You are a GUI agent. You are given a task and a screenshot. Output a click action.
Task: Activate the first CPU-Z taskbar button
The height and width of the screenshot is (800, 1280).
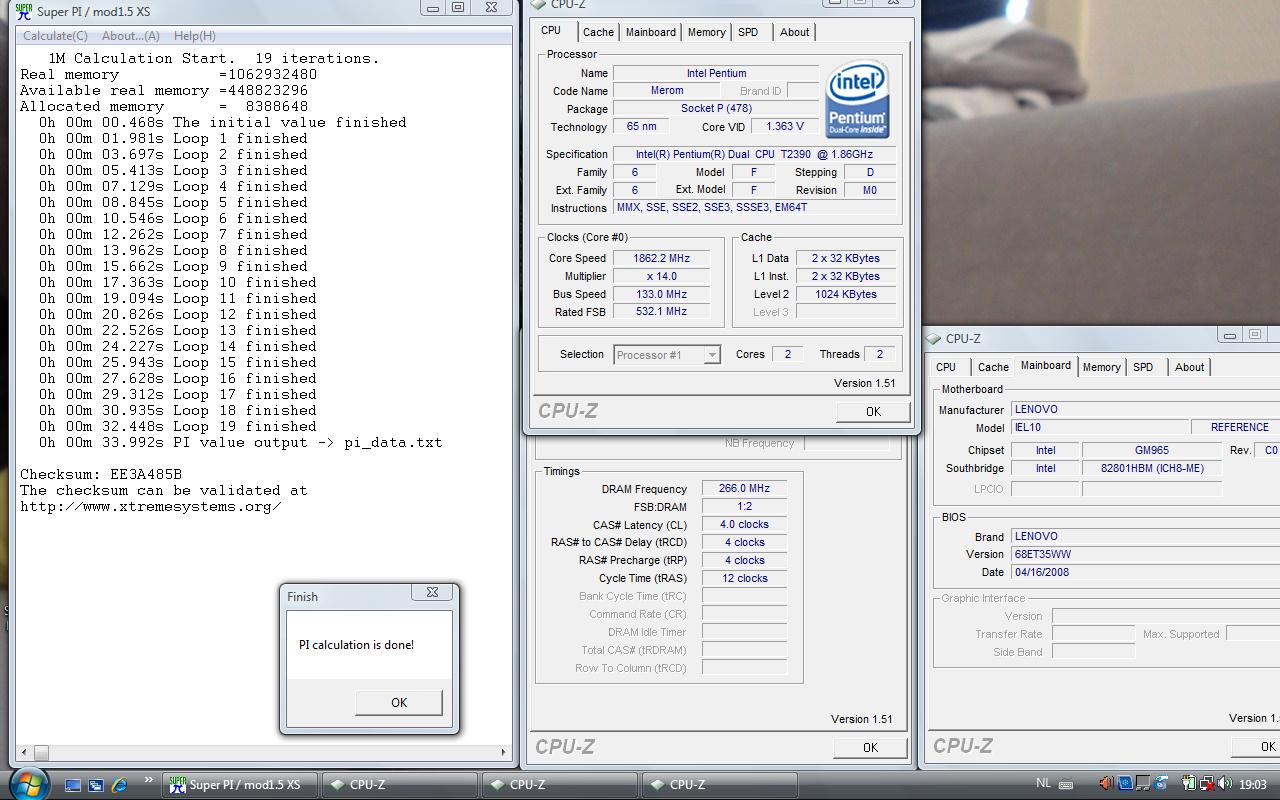click(400, 785)
